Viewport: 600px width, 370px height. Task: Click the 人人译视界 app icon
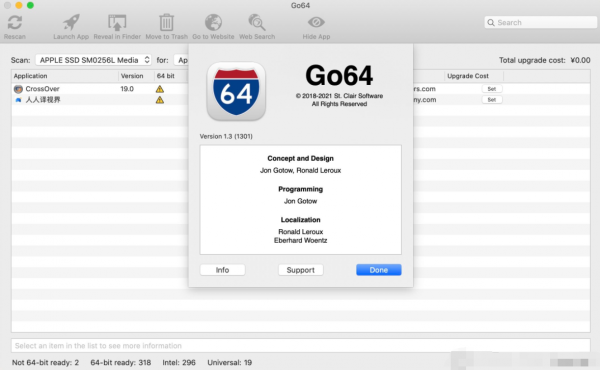tap(18, 100)
